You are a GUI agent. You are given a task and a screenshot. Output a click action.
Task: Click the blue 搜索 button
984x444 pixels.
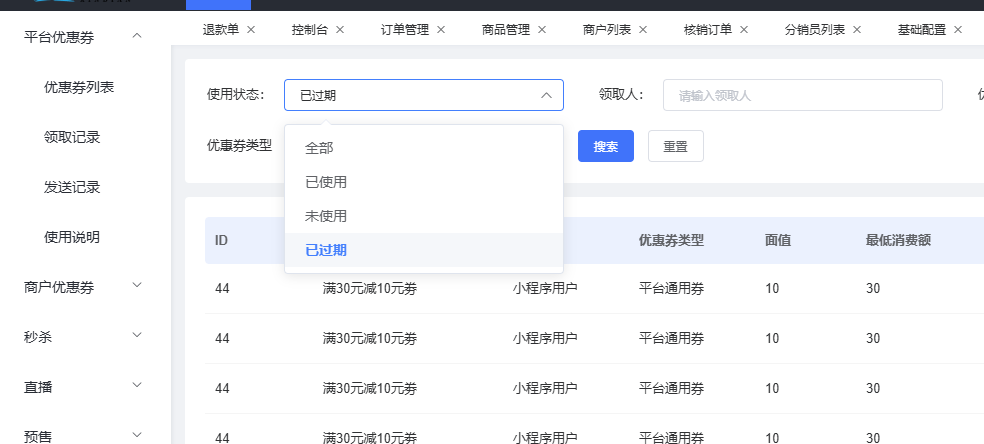click(x=606, y=146)
